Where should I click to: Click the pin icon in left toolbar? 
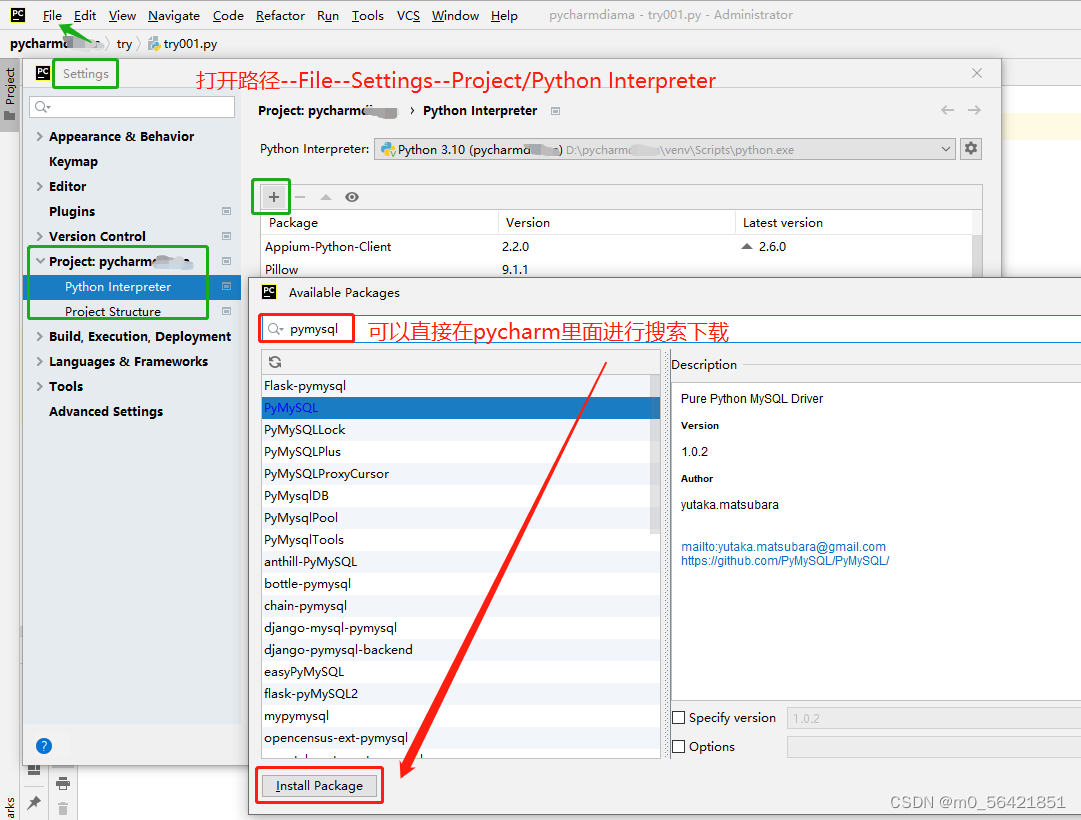(34, 802)
